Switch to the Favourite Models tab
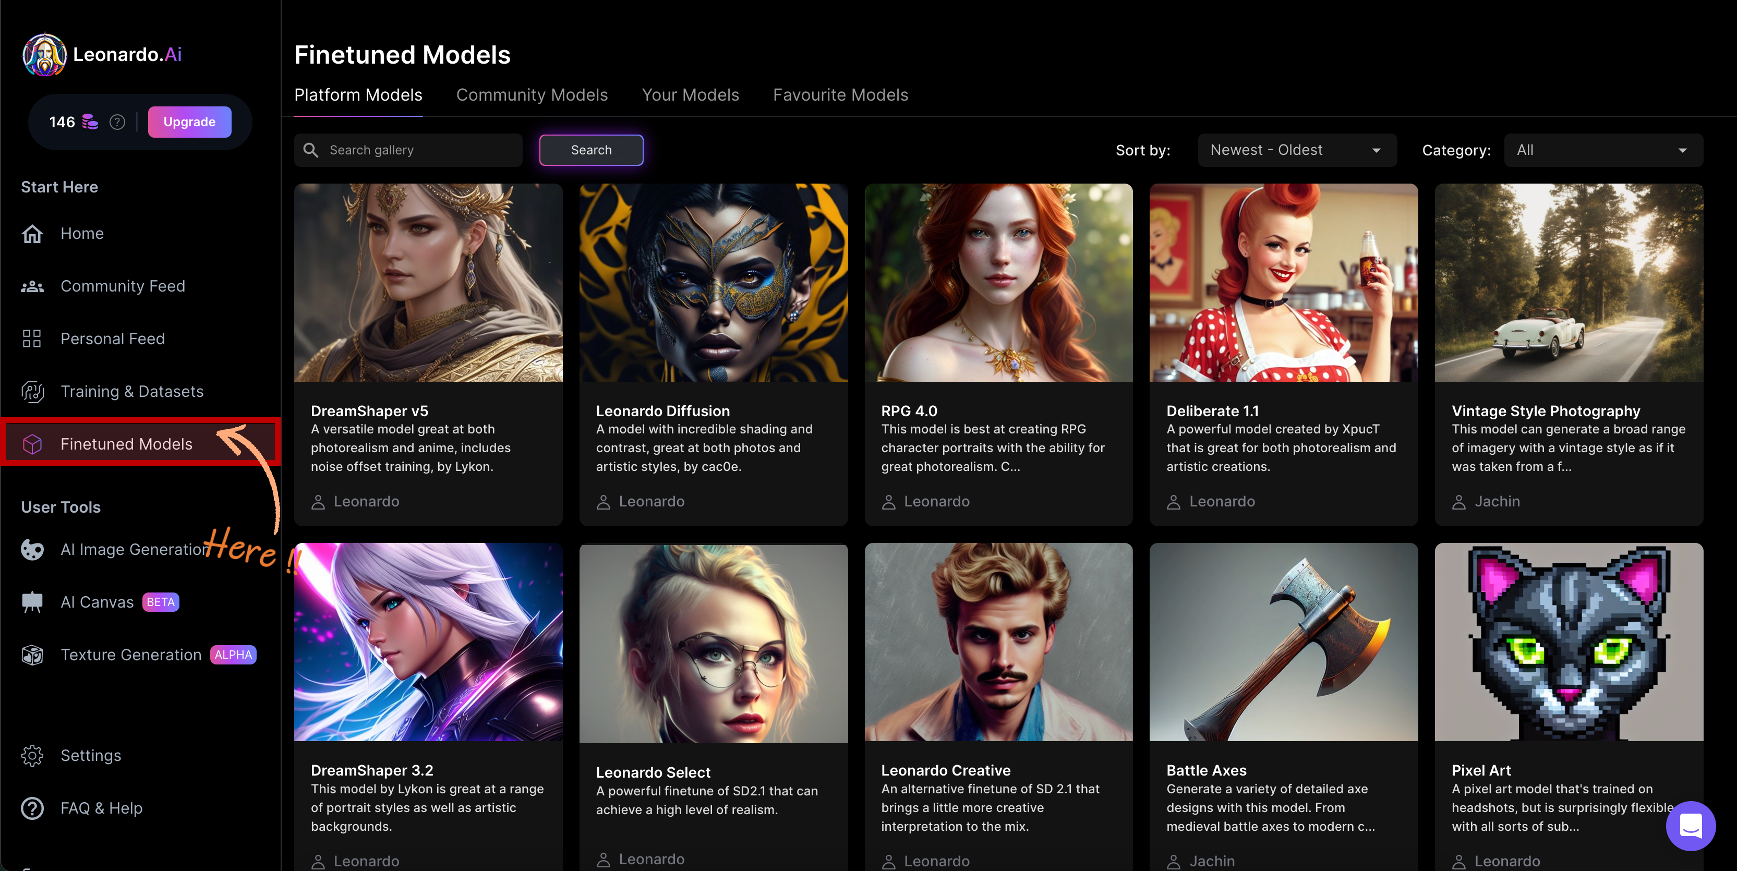The height and width of the screenshot is (872, 1738). (x=840, y=95)
